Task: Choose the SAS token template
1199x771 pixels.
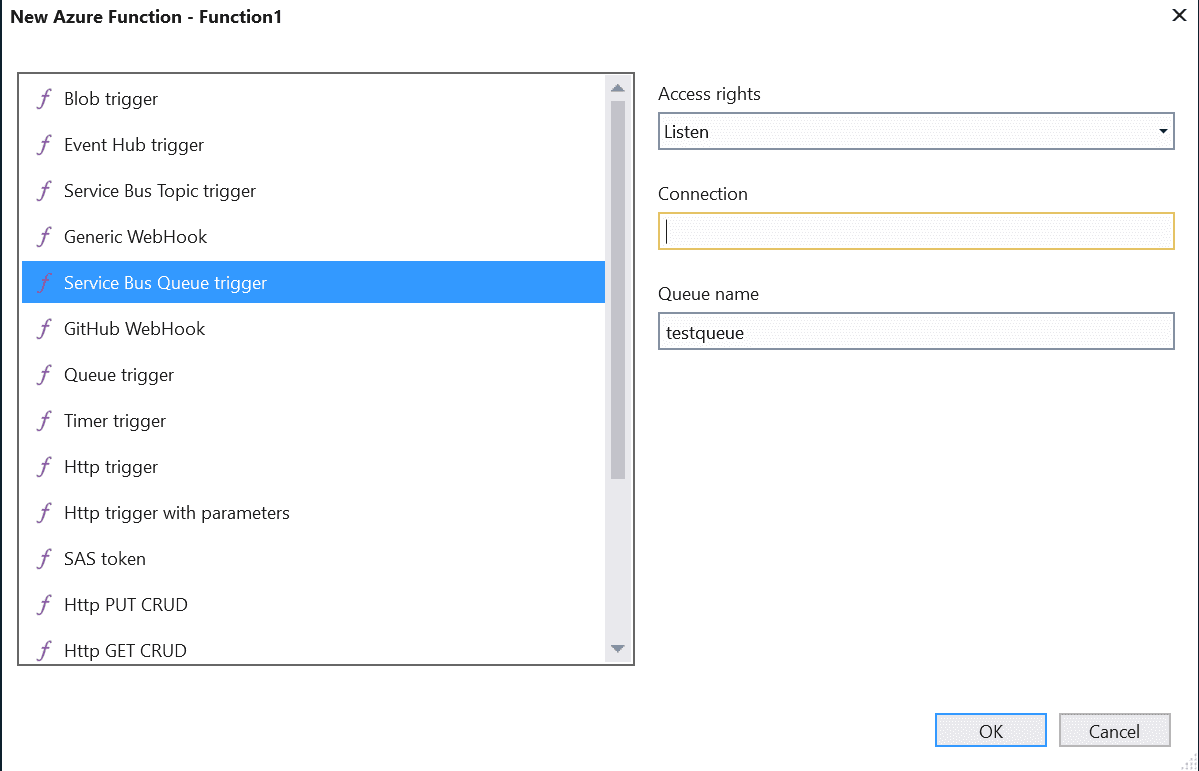Action: [x=314, y=558]
